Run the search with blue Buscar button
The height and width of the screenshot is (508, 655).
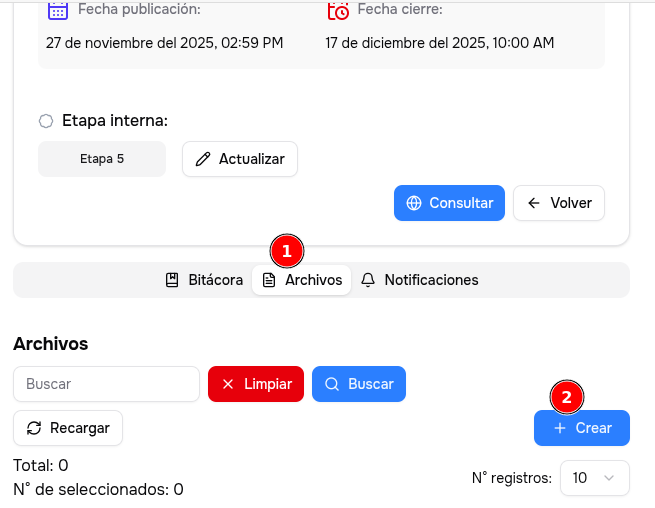(359, 384)
